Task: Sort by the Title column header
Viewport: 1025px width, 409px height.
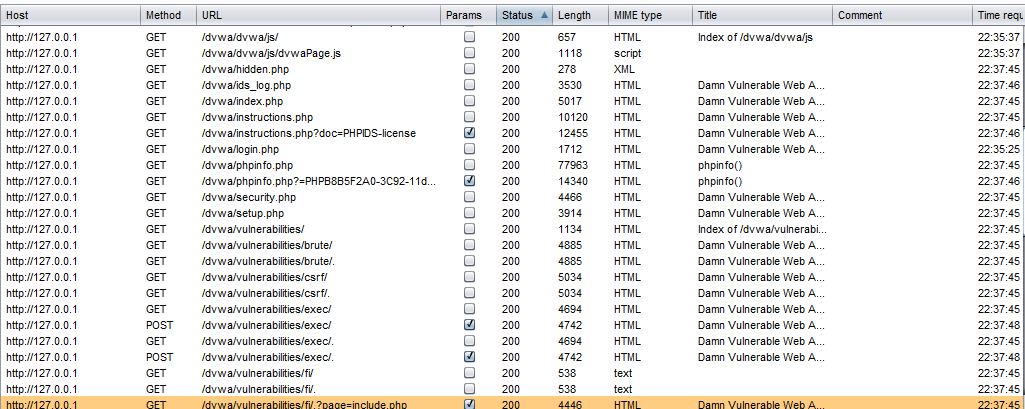Action: pos(762,15)
